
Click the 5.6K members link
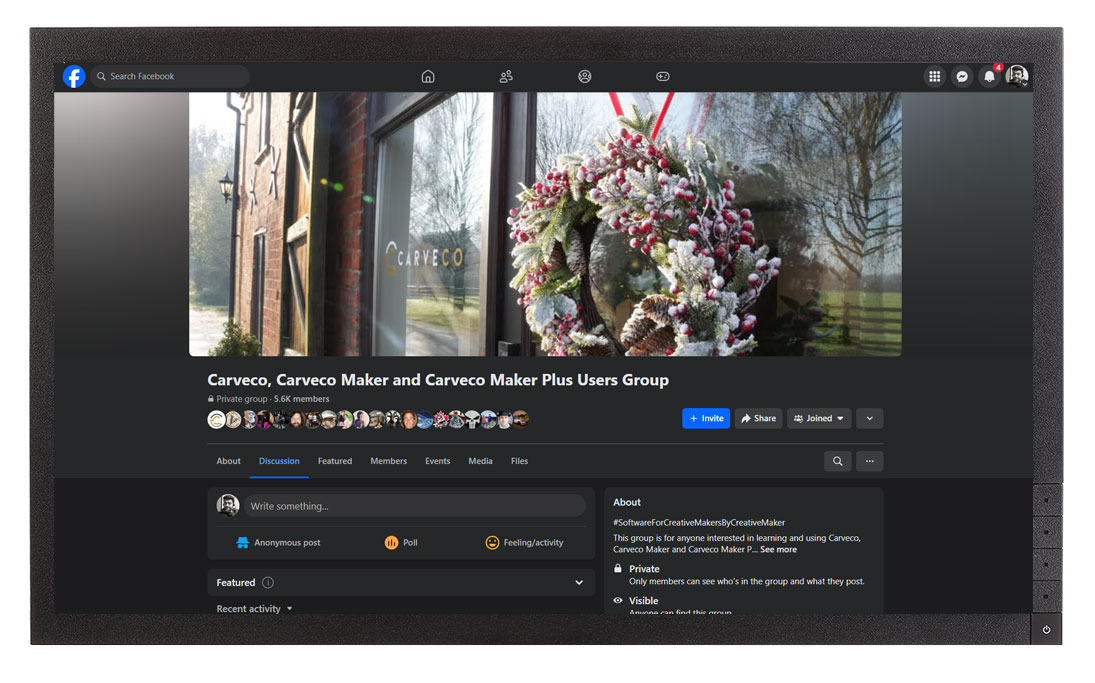(x=302, y=399)
